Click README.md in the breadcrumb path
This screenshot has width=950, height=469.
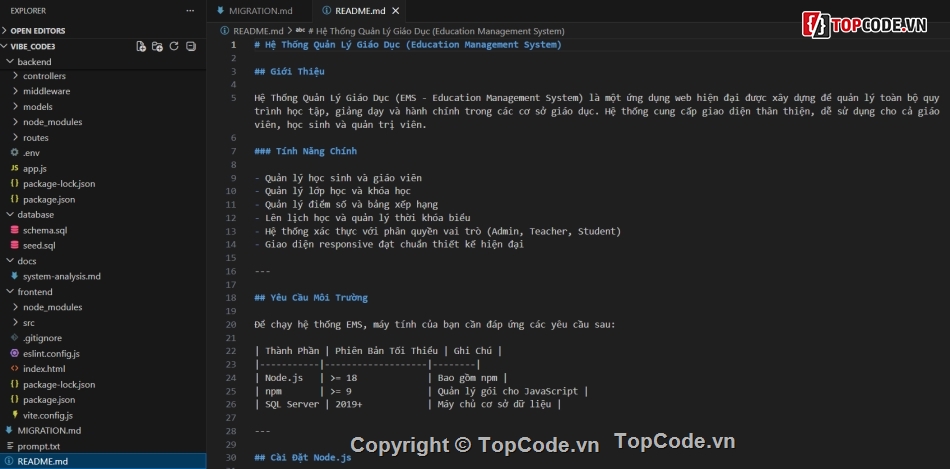pos(258,31)
